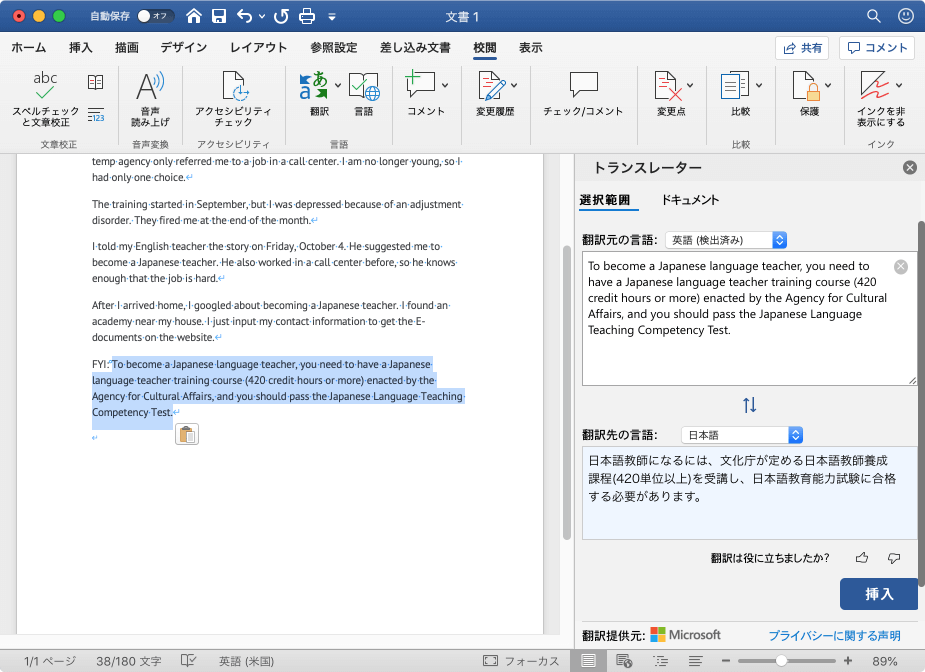Run spelling and grammar check (スペルチェックと文章校正)
The height and width of the screenshot is (672, 925).
click(x=45, y=99)
